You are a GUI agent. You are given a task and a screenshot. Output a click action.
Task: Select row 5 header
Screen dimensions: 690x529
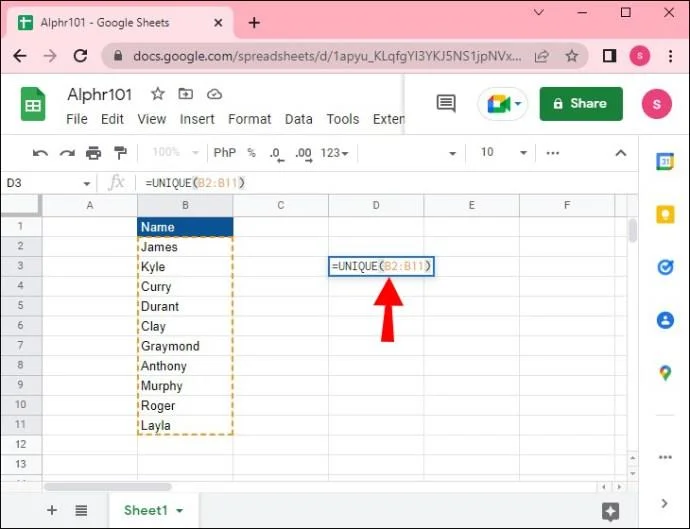click(21, 305)
